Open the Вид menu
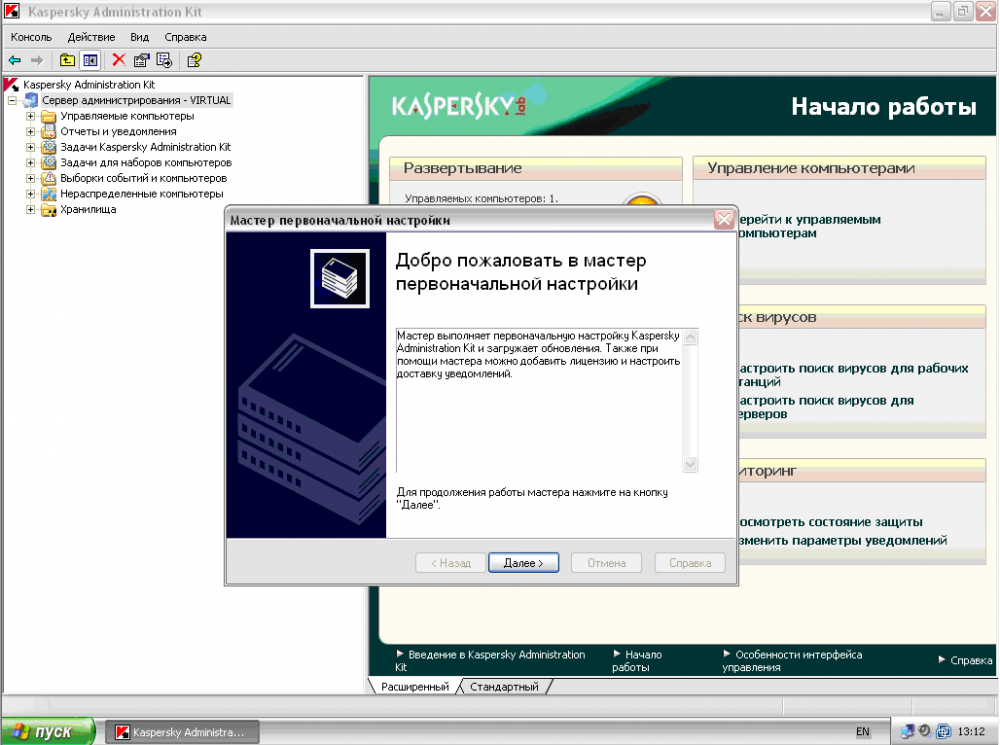This screenshot has width=1000, height=745. (x=140, y=37)
